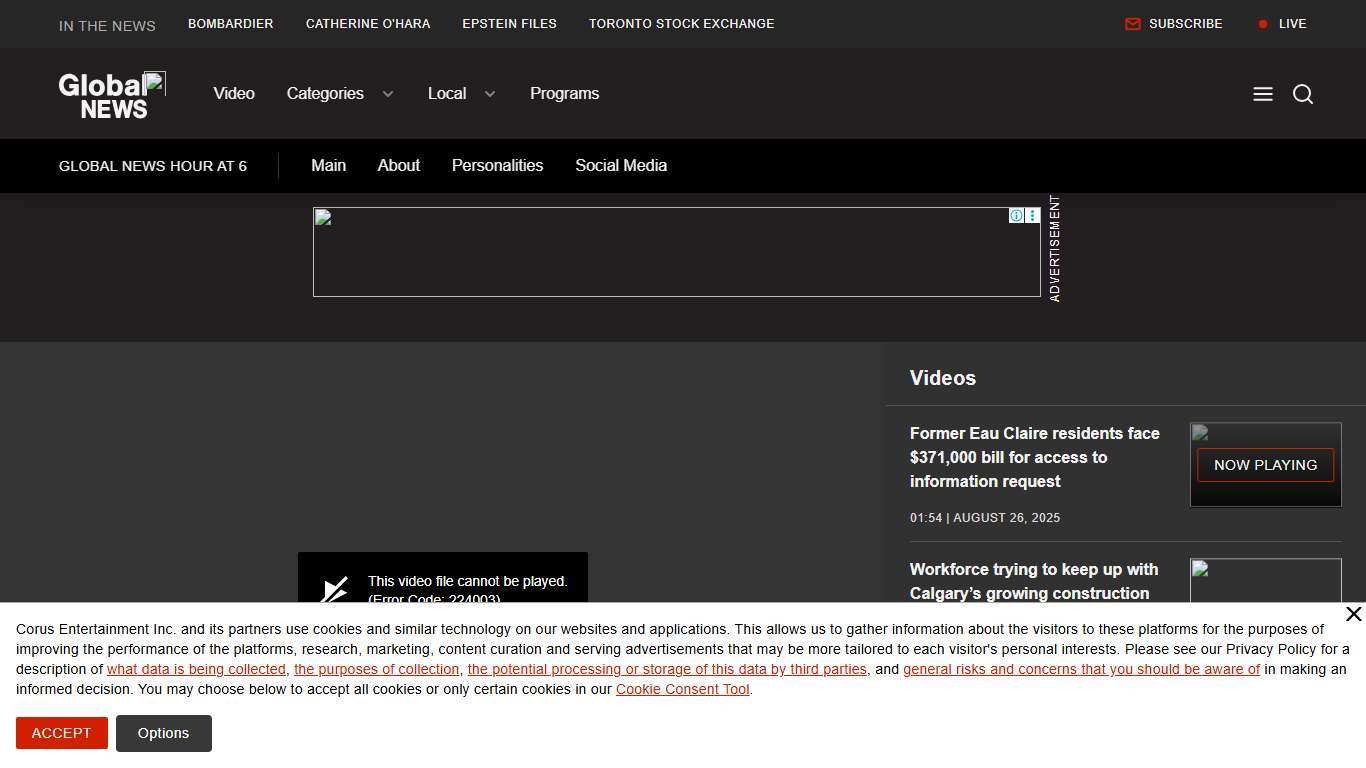Open Former Eau Claire residents video title
The width and height of the screenshot is (1366, 768).
[1034, 457]
